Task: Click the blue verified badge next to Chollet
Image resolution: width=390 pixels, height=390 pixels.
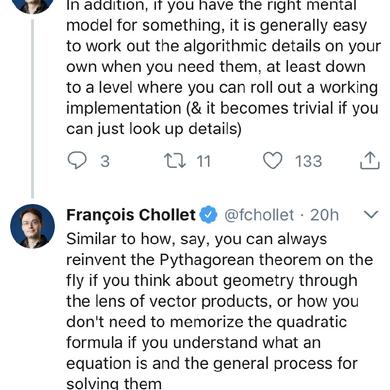Action: tap(208, 215)
